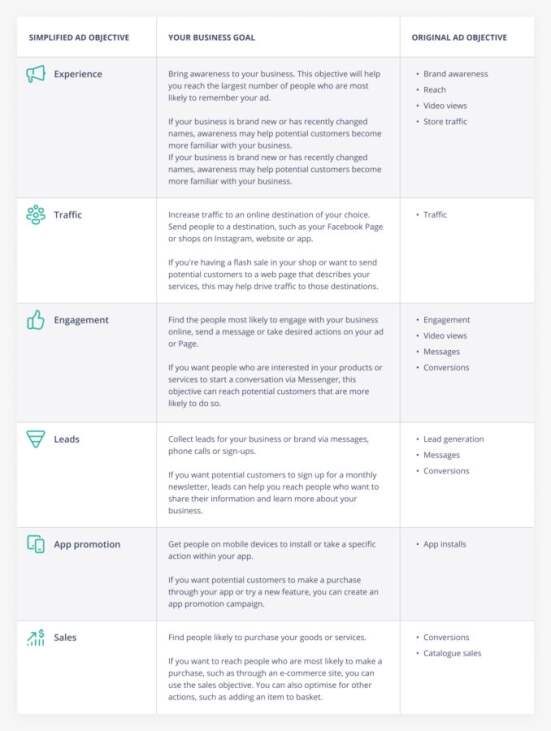Viewport: 551px width, 731px height.
Task: Click the Your Business Goal column header
Action: point(212,37)
